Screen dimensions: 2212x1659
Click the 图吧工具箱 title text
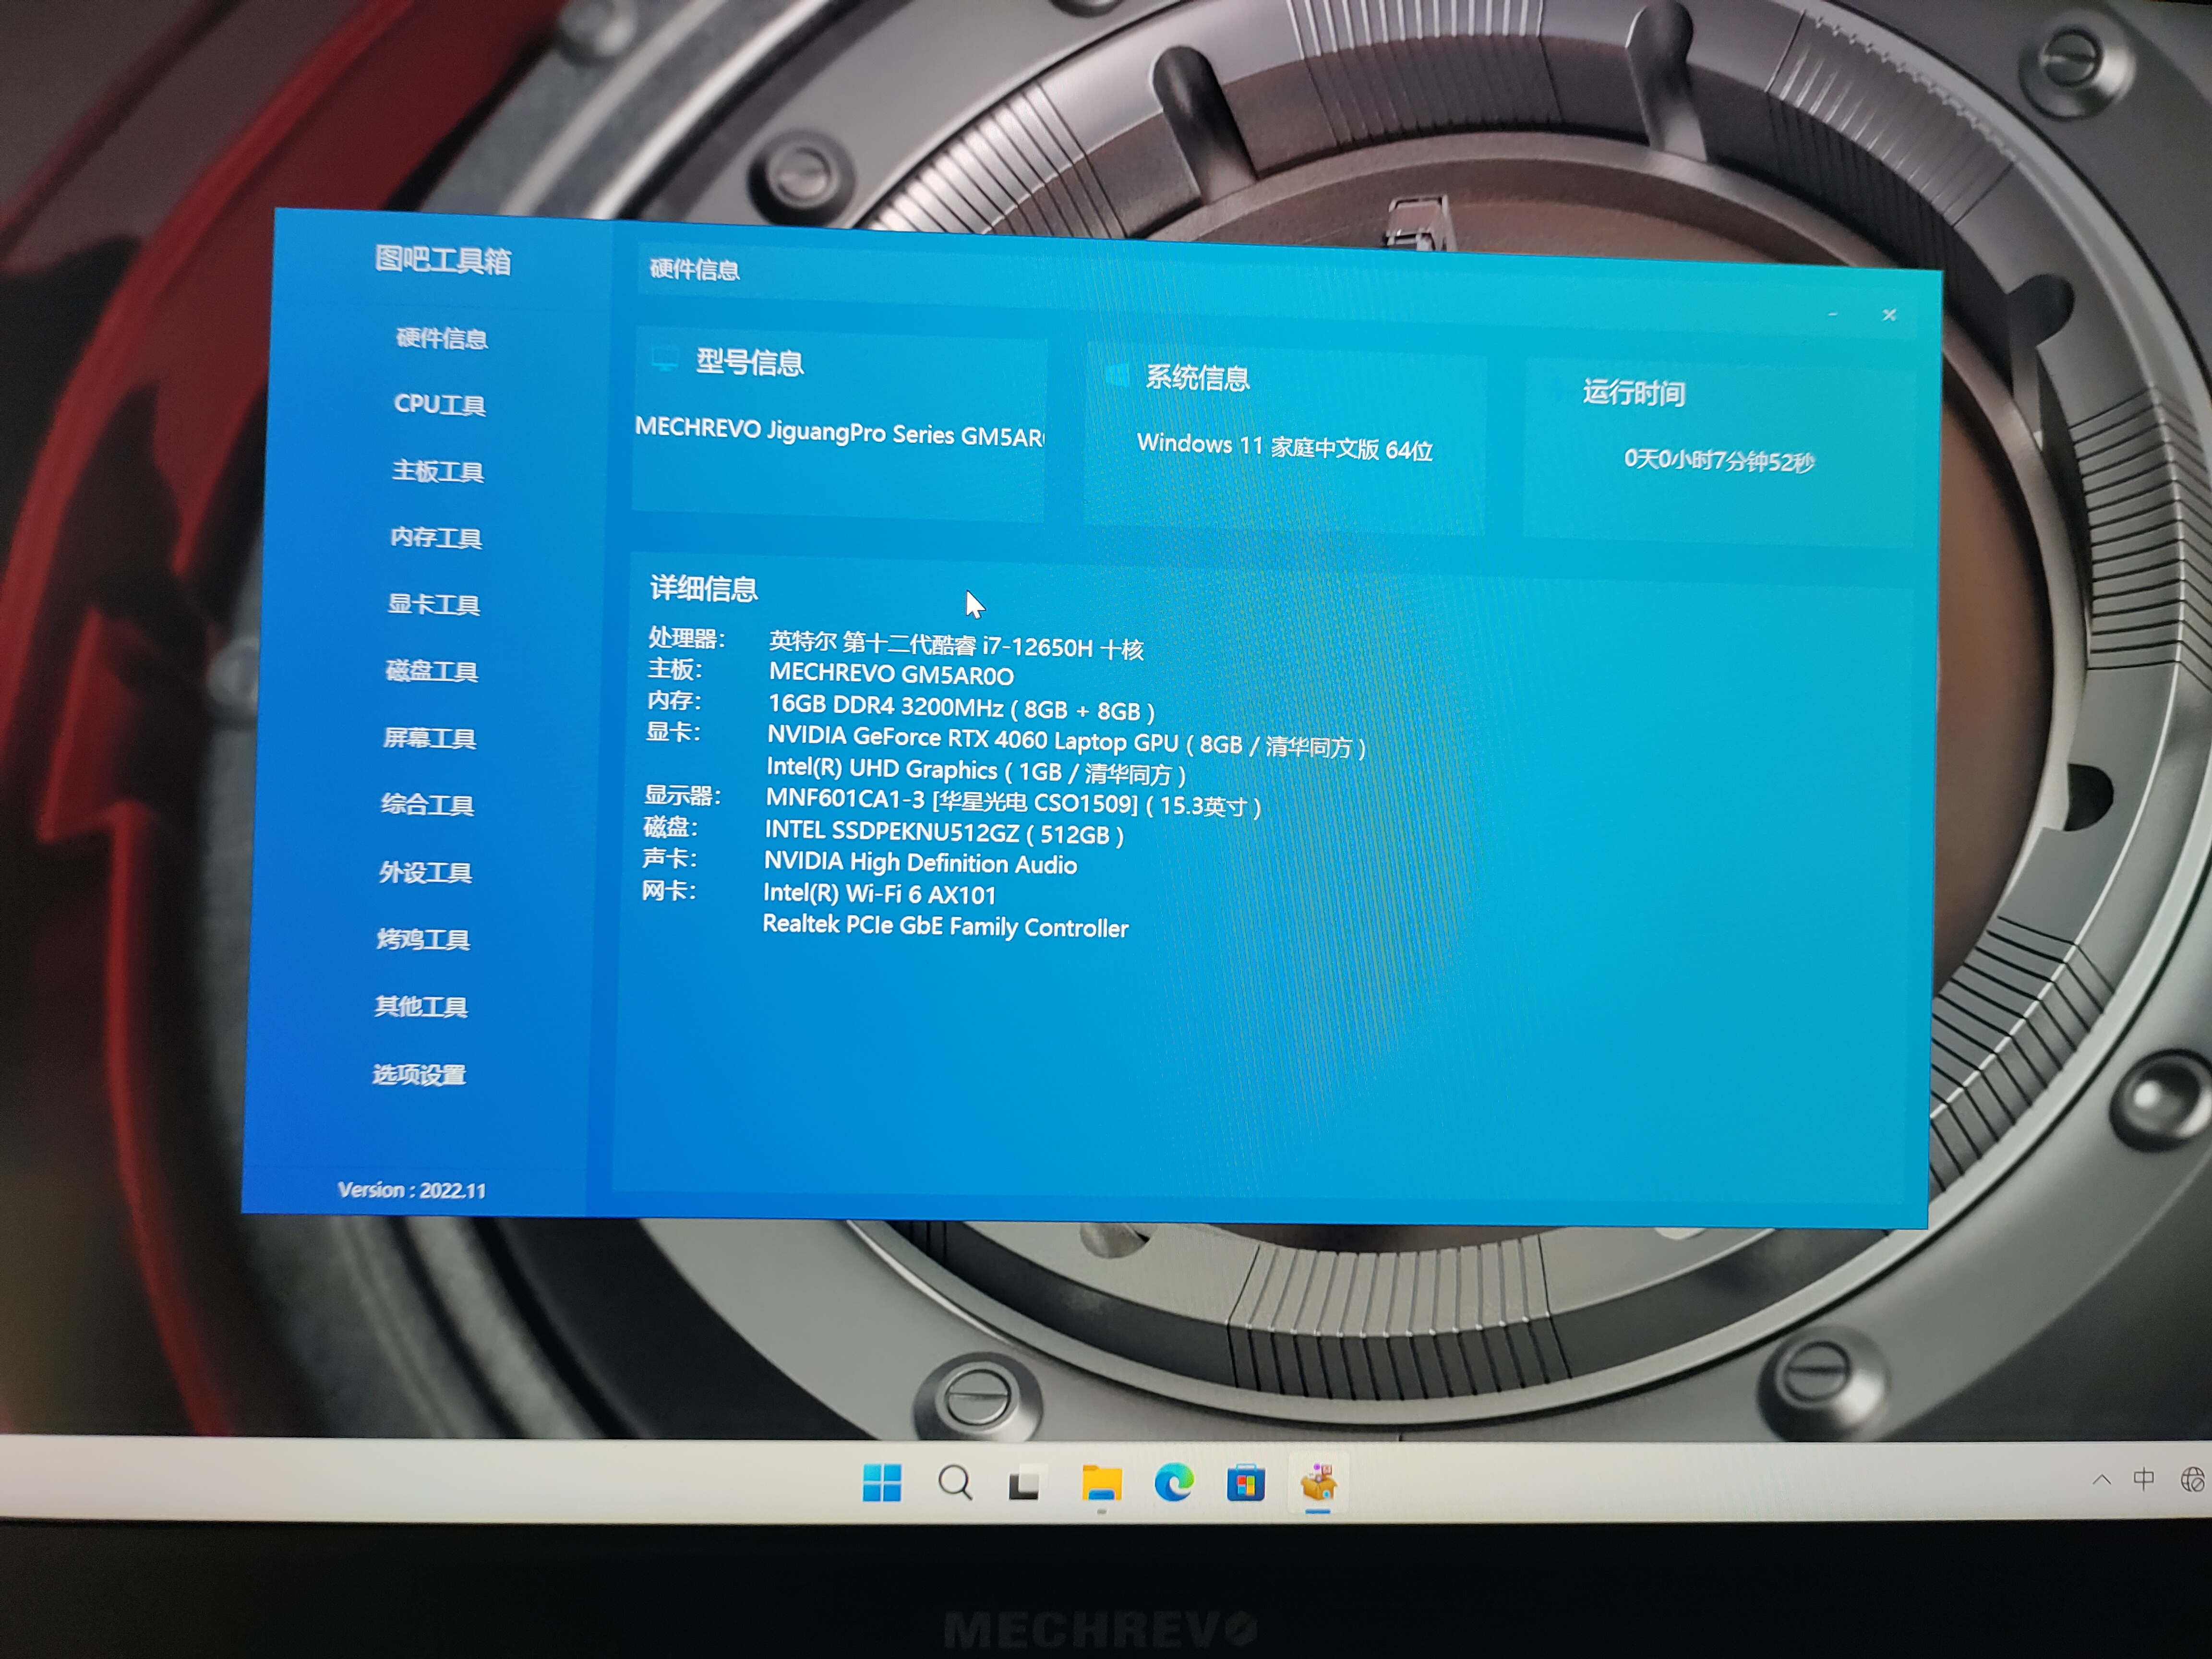pos(443,260)
